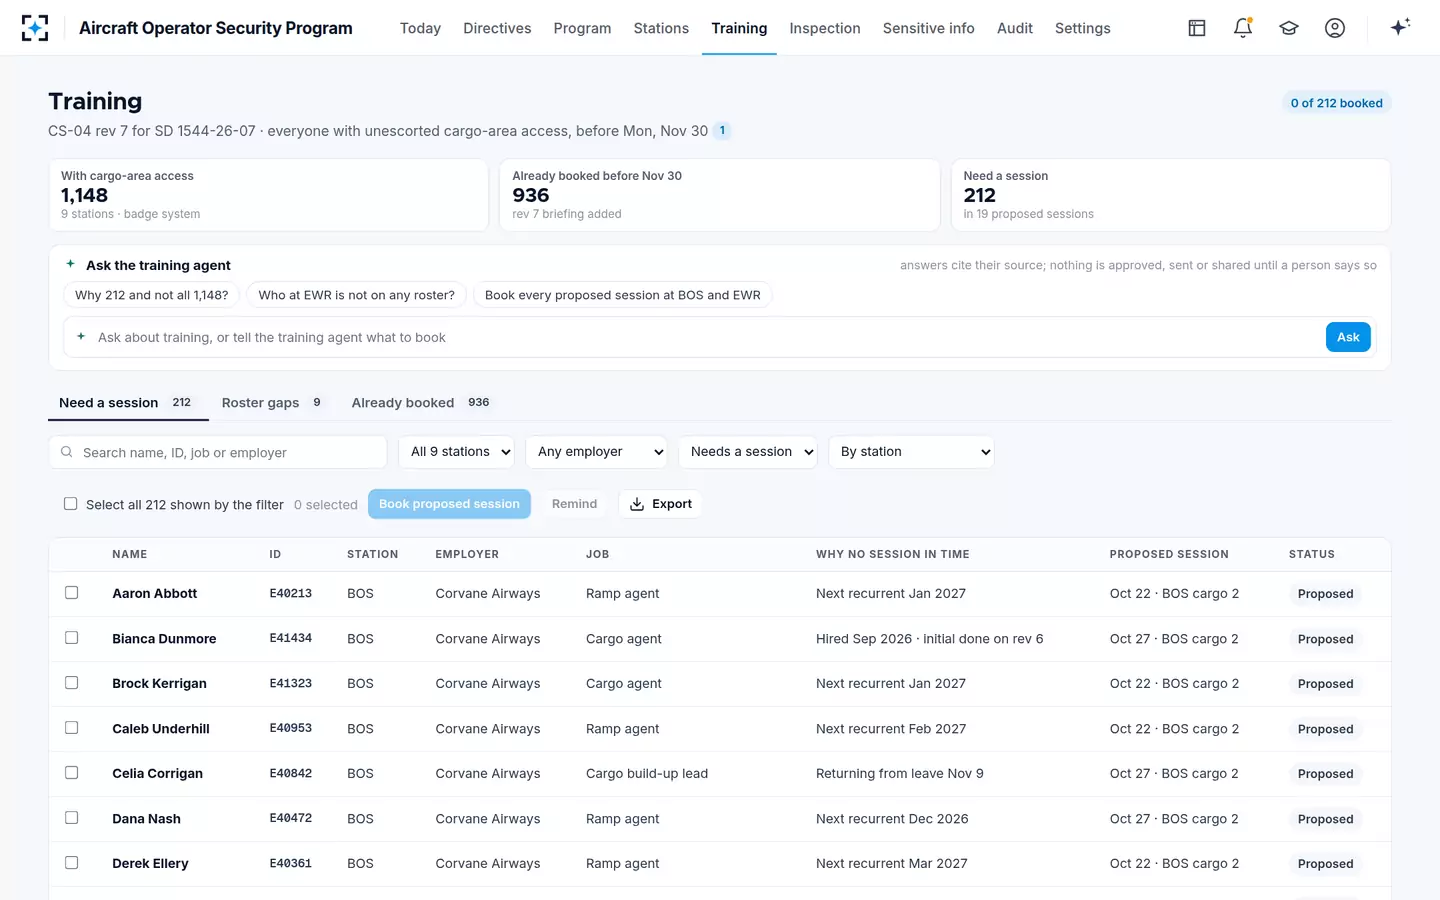Screen dimensions: 1440x900
Task: Click sparkle icon beside Ask the training agent
Action: pos(70,264)
